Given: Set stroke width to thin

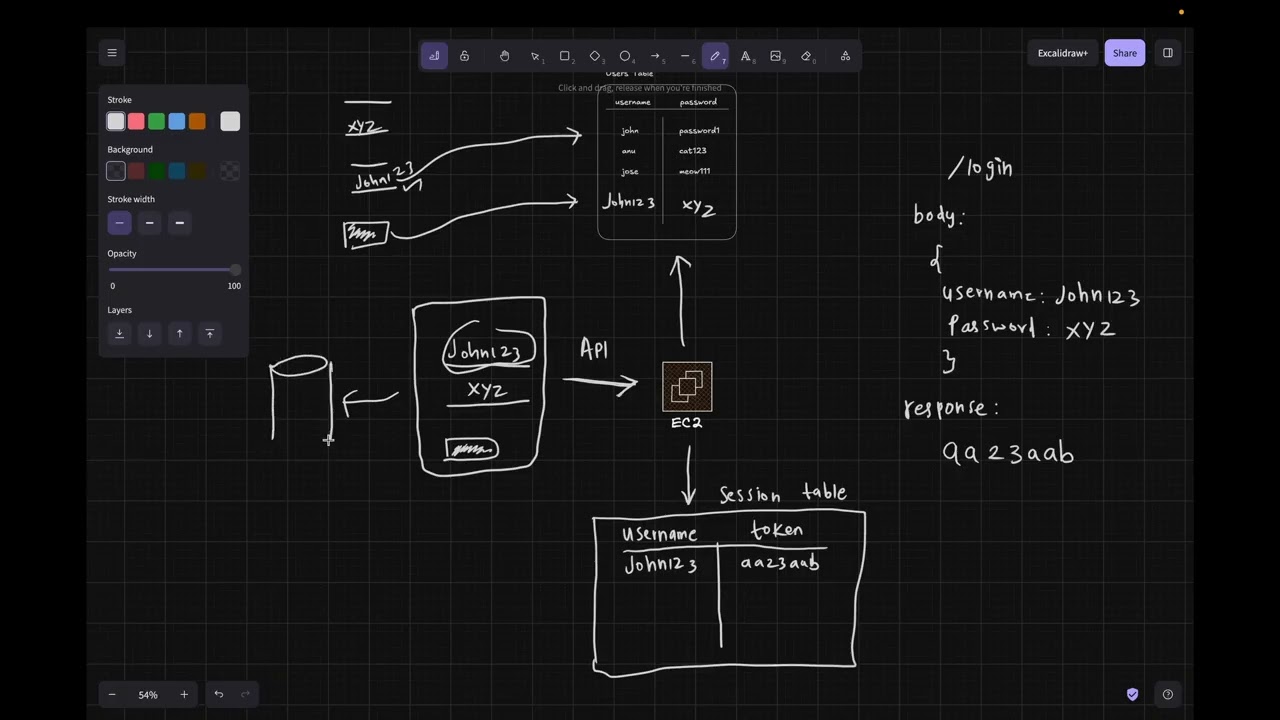Looking at the screenshot, I should pos(119,222).
